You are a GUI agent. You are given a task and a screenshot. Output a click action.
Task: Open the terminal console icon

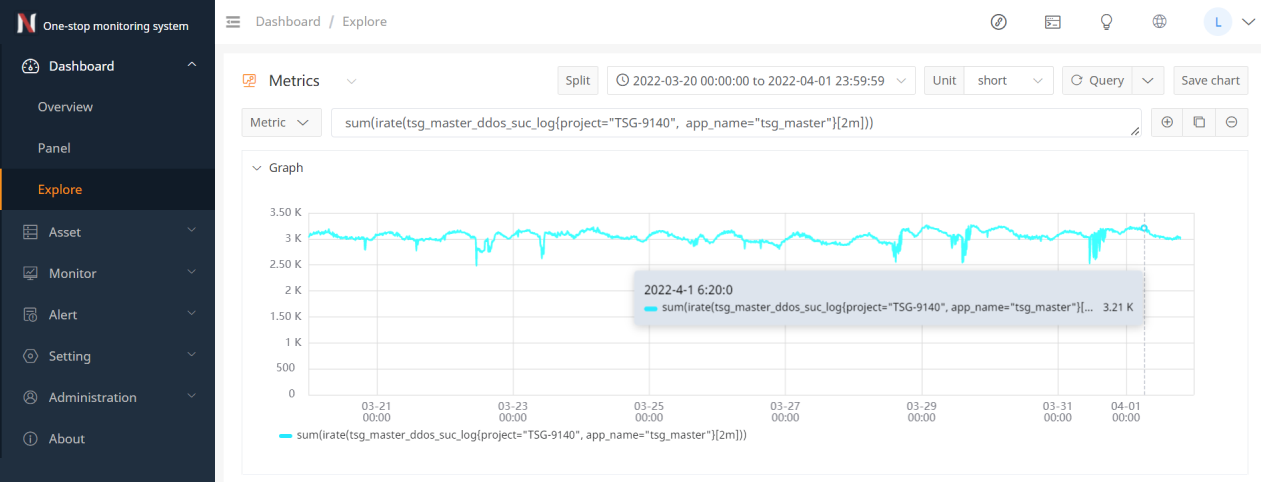tap(1052, 22)
